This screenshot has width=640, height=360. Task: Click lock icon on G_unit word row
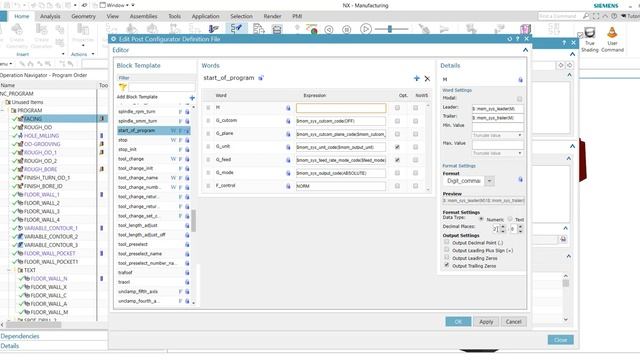click(x=288, y=147)
